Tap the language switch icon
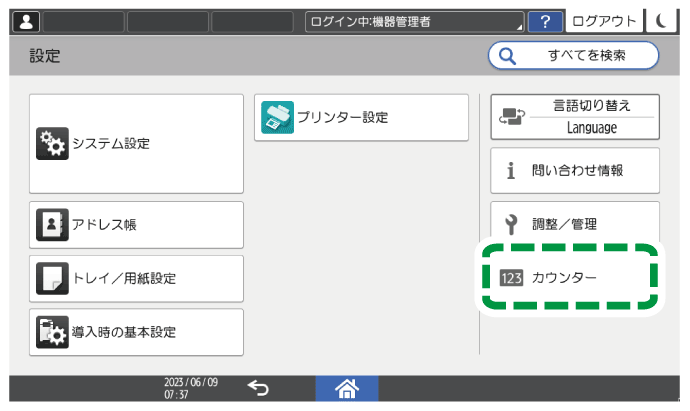690x411 pixels. coord(512,117)
